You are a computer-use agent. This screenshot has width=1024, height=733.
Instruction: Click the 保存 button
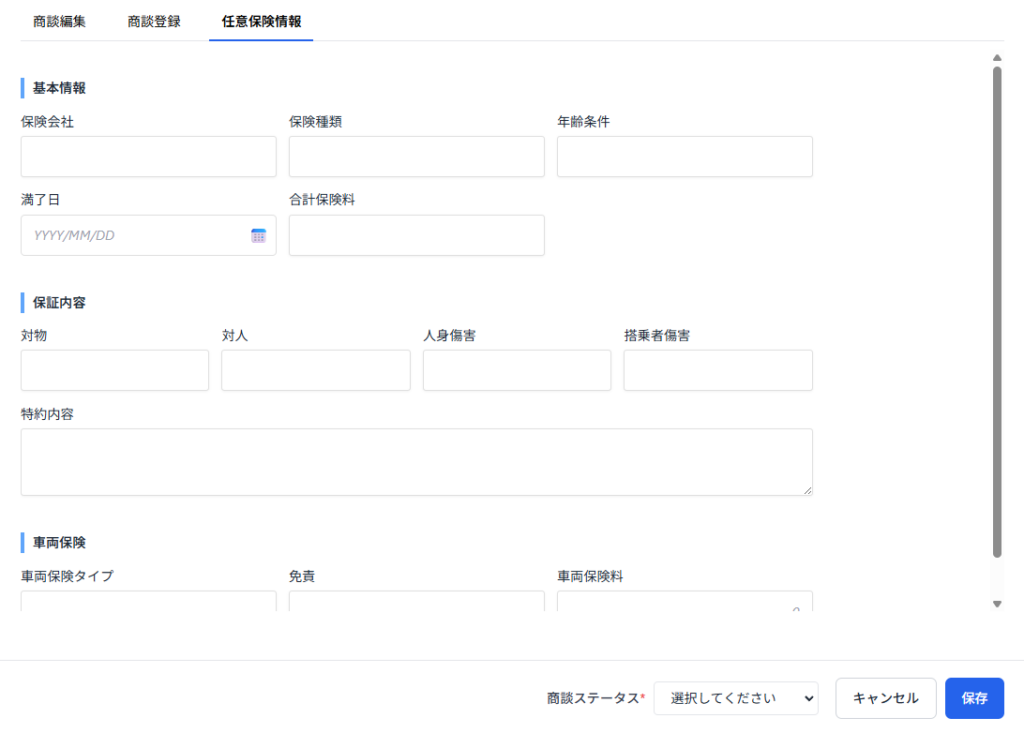[974, 699]
